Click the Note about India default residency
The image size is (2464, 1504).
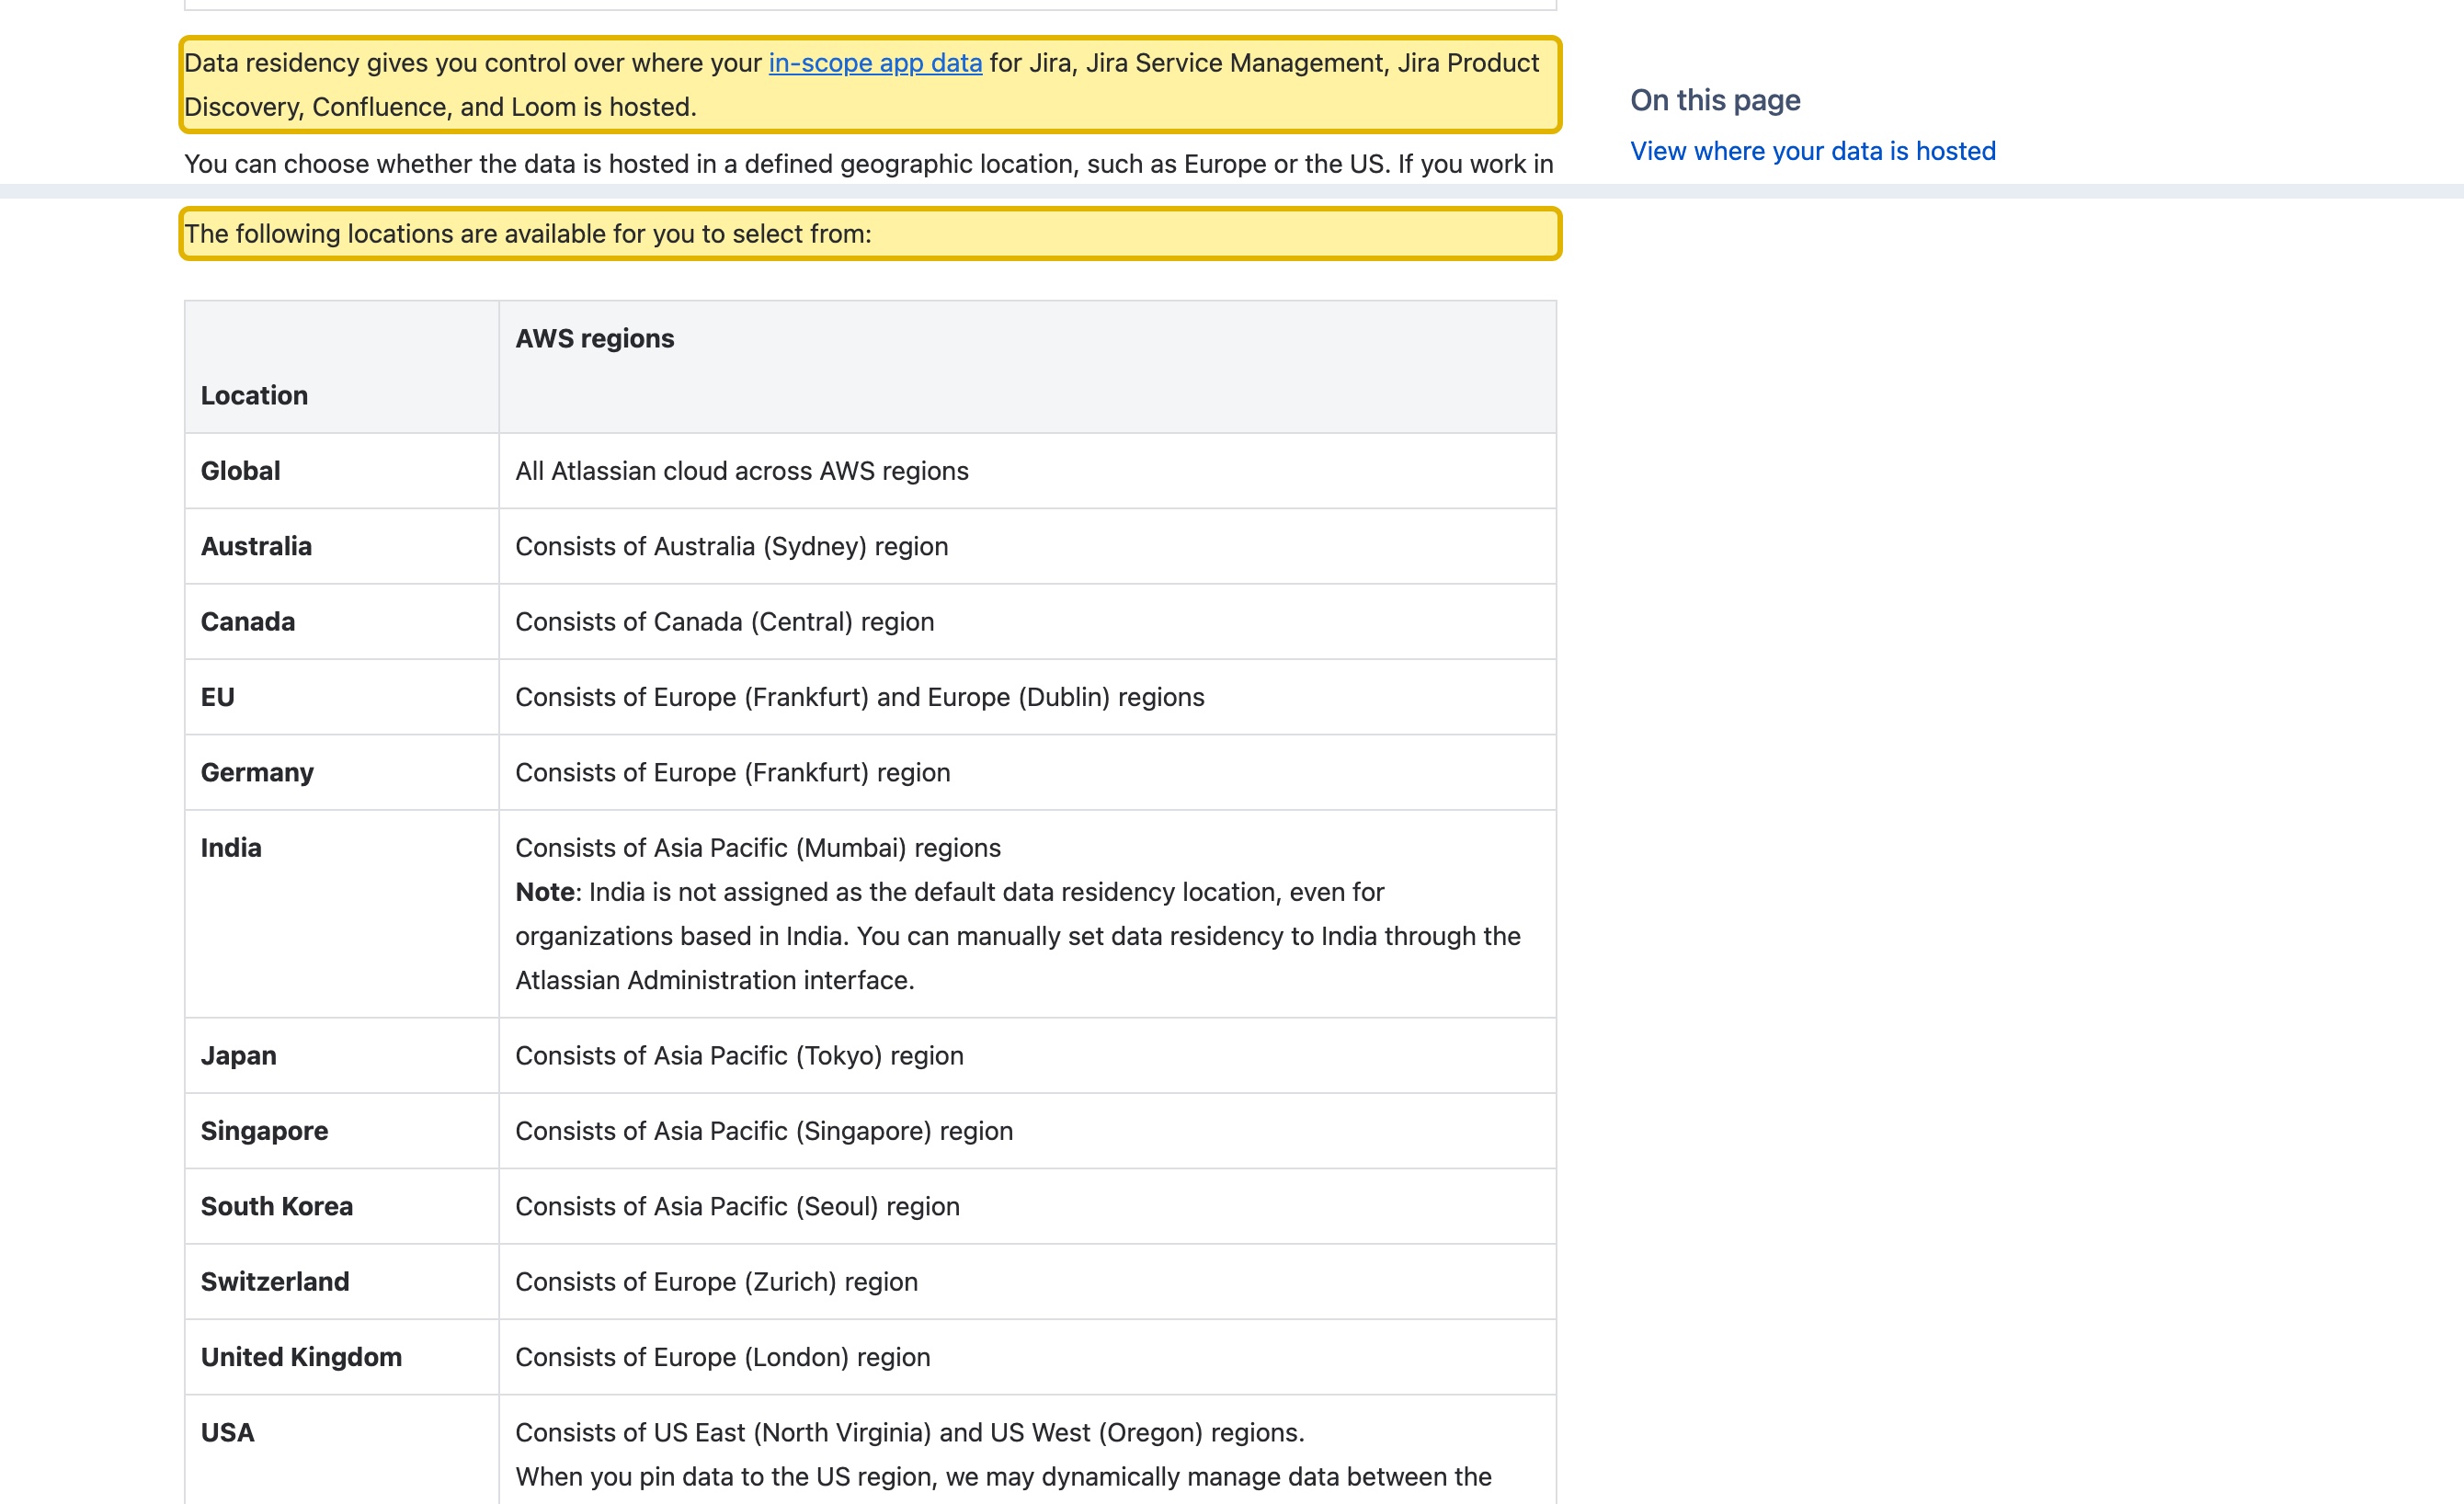click(1017, 936)
